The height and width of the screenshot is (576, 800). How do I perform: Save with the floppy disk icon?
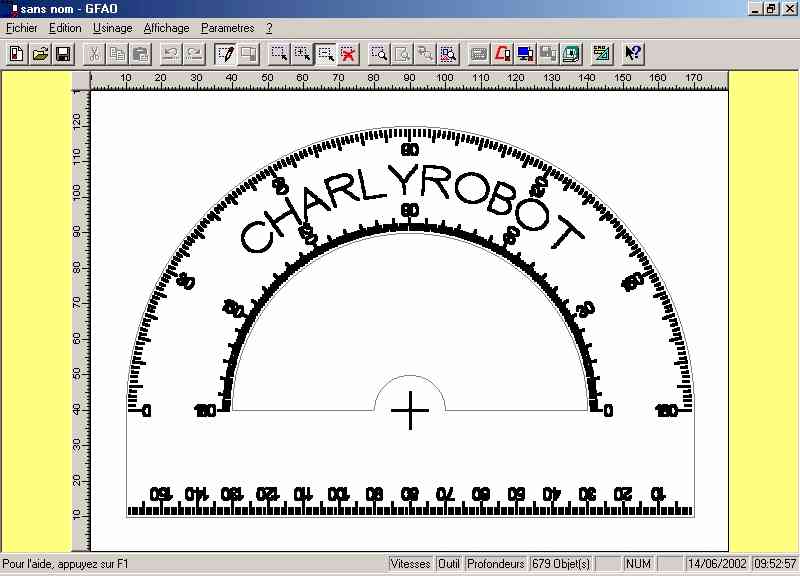[63, 54]
